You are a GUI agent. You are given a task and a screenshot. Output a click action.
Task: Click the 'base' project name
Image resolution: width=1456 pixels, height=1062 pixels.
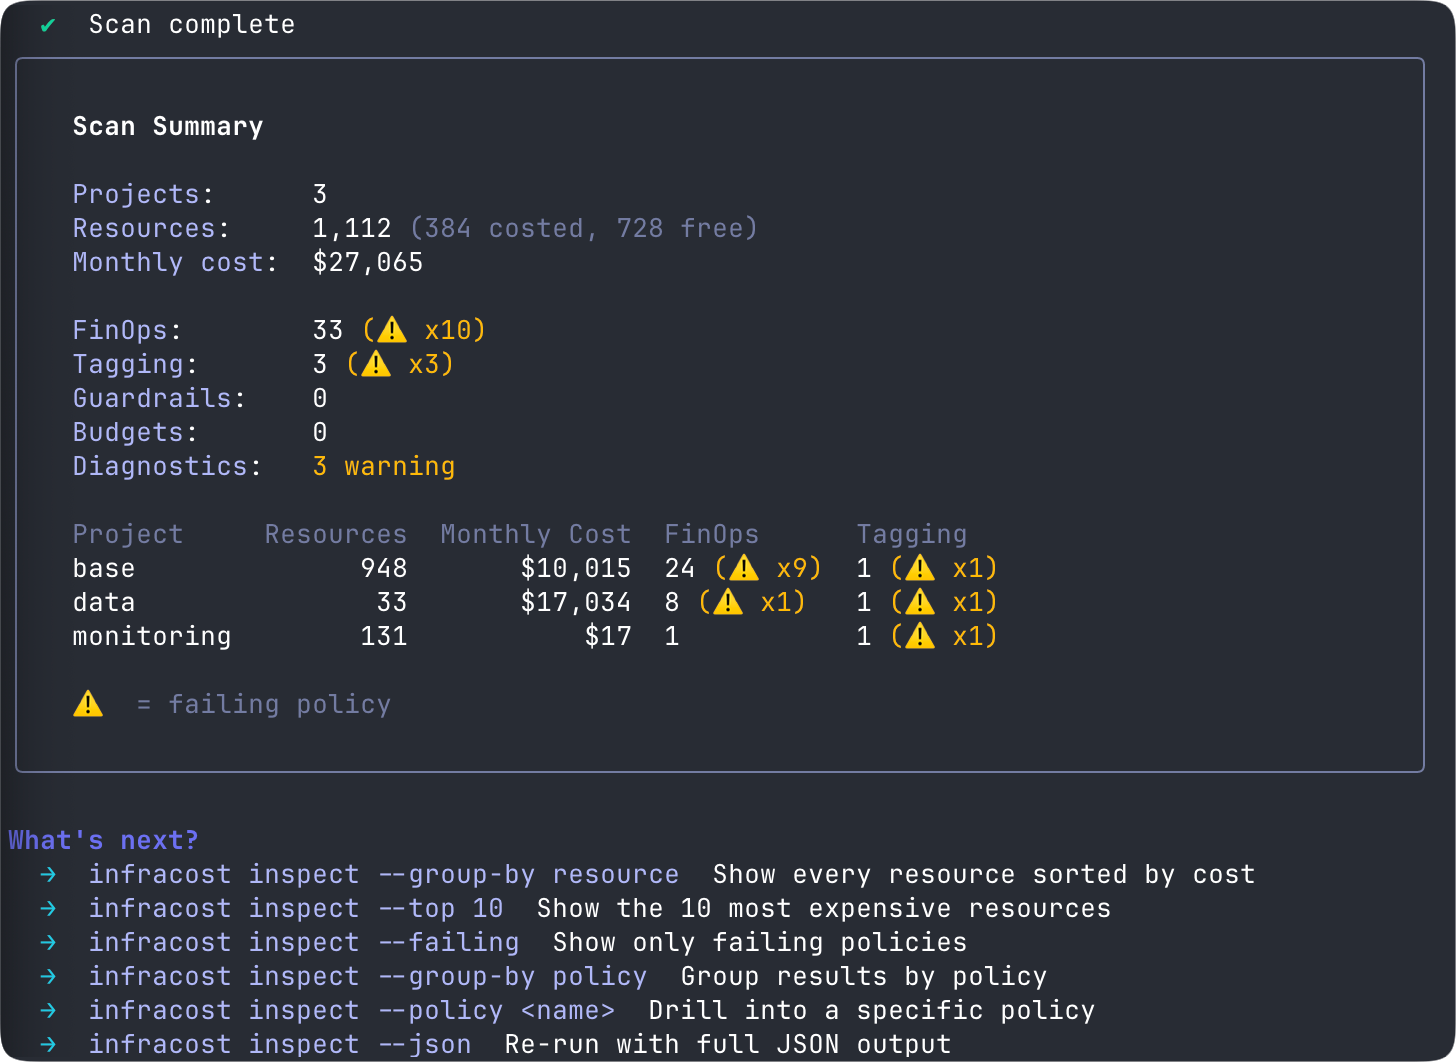104,568
